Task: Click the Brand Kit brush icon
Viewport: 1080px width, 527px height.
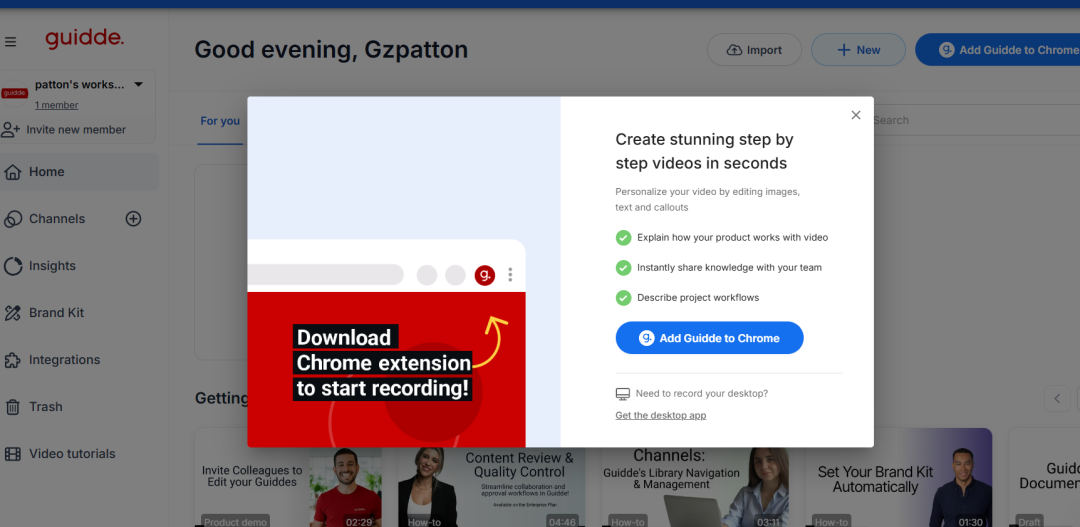Action: 12,313
